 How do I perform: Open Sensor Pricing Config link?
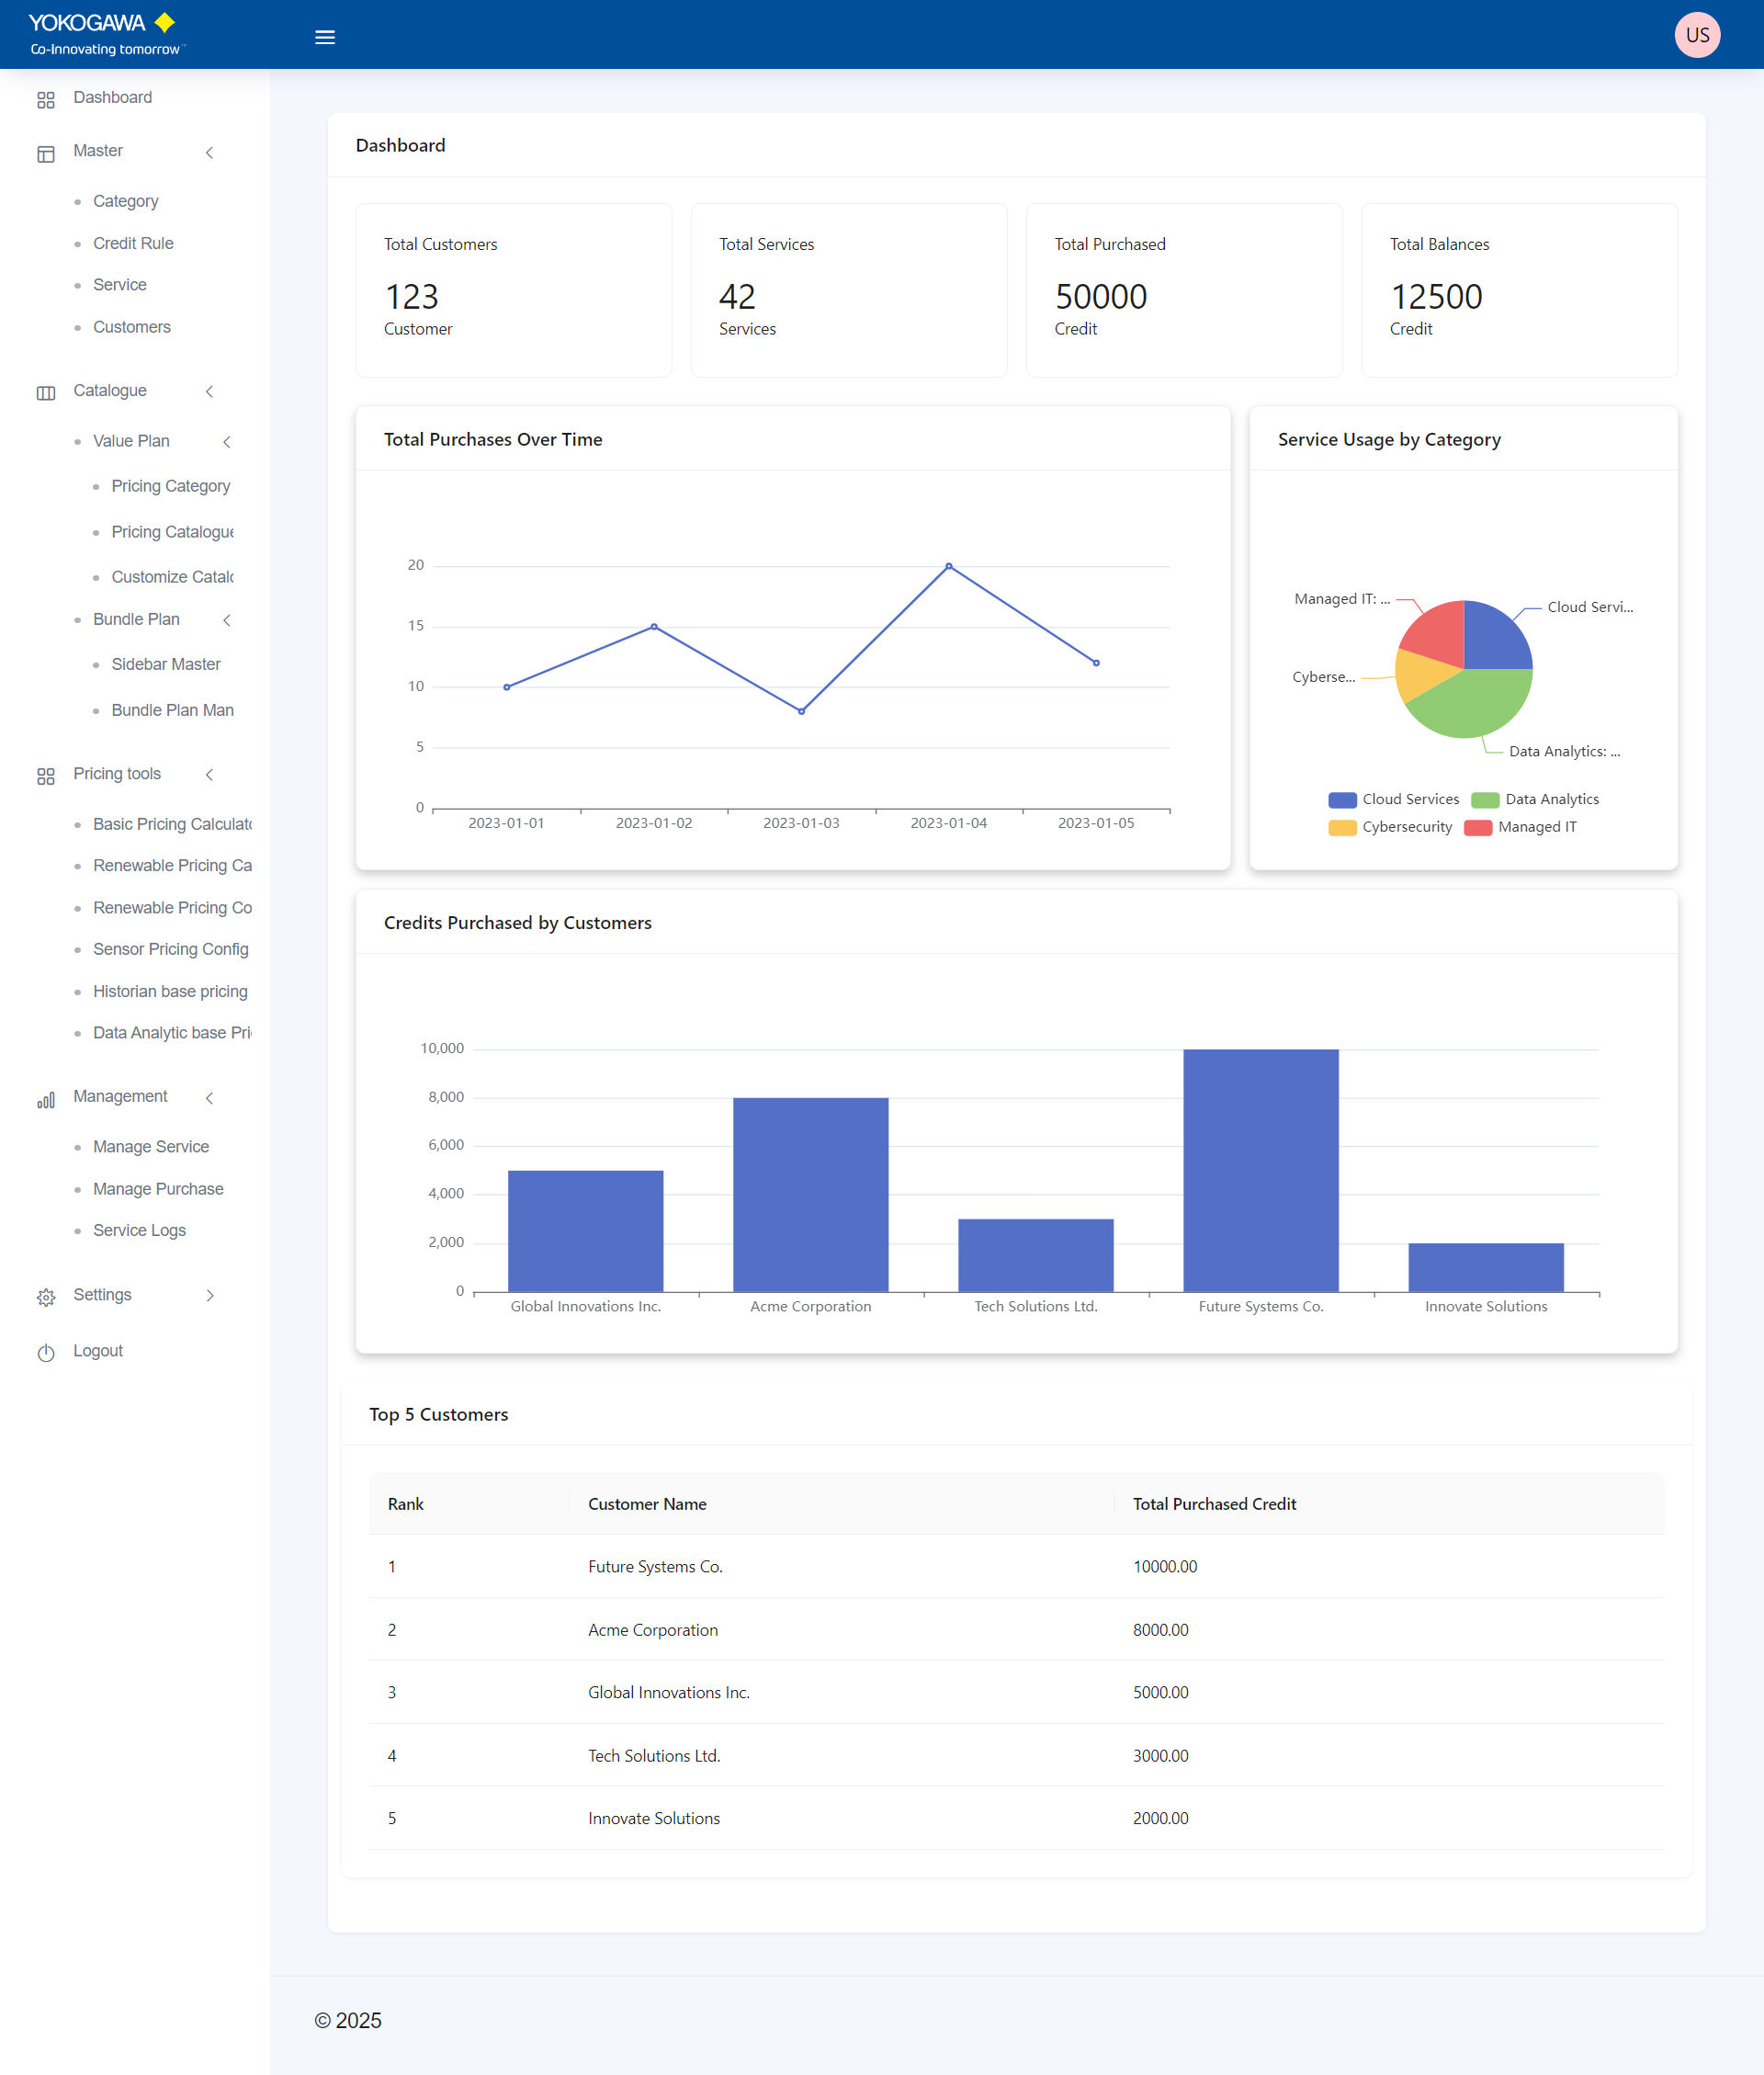click(170, 949)
